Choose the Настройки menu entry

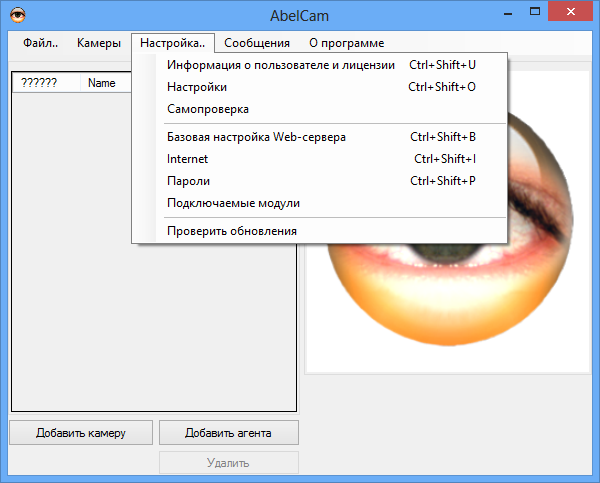[x=320, y=87]
